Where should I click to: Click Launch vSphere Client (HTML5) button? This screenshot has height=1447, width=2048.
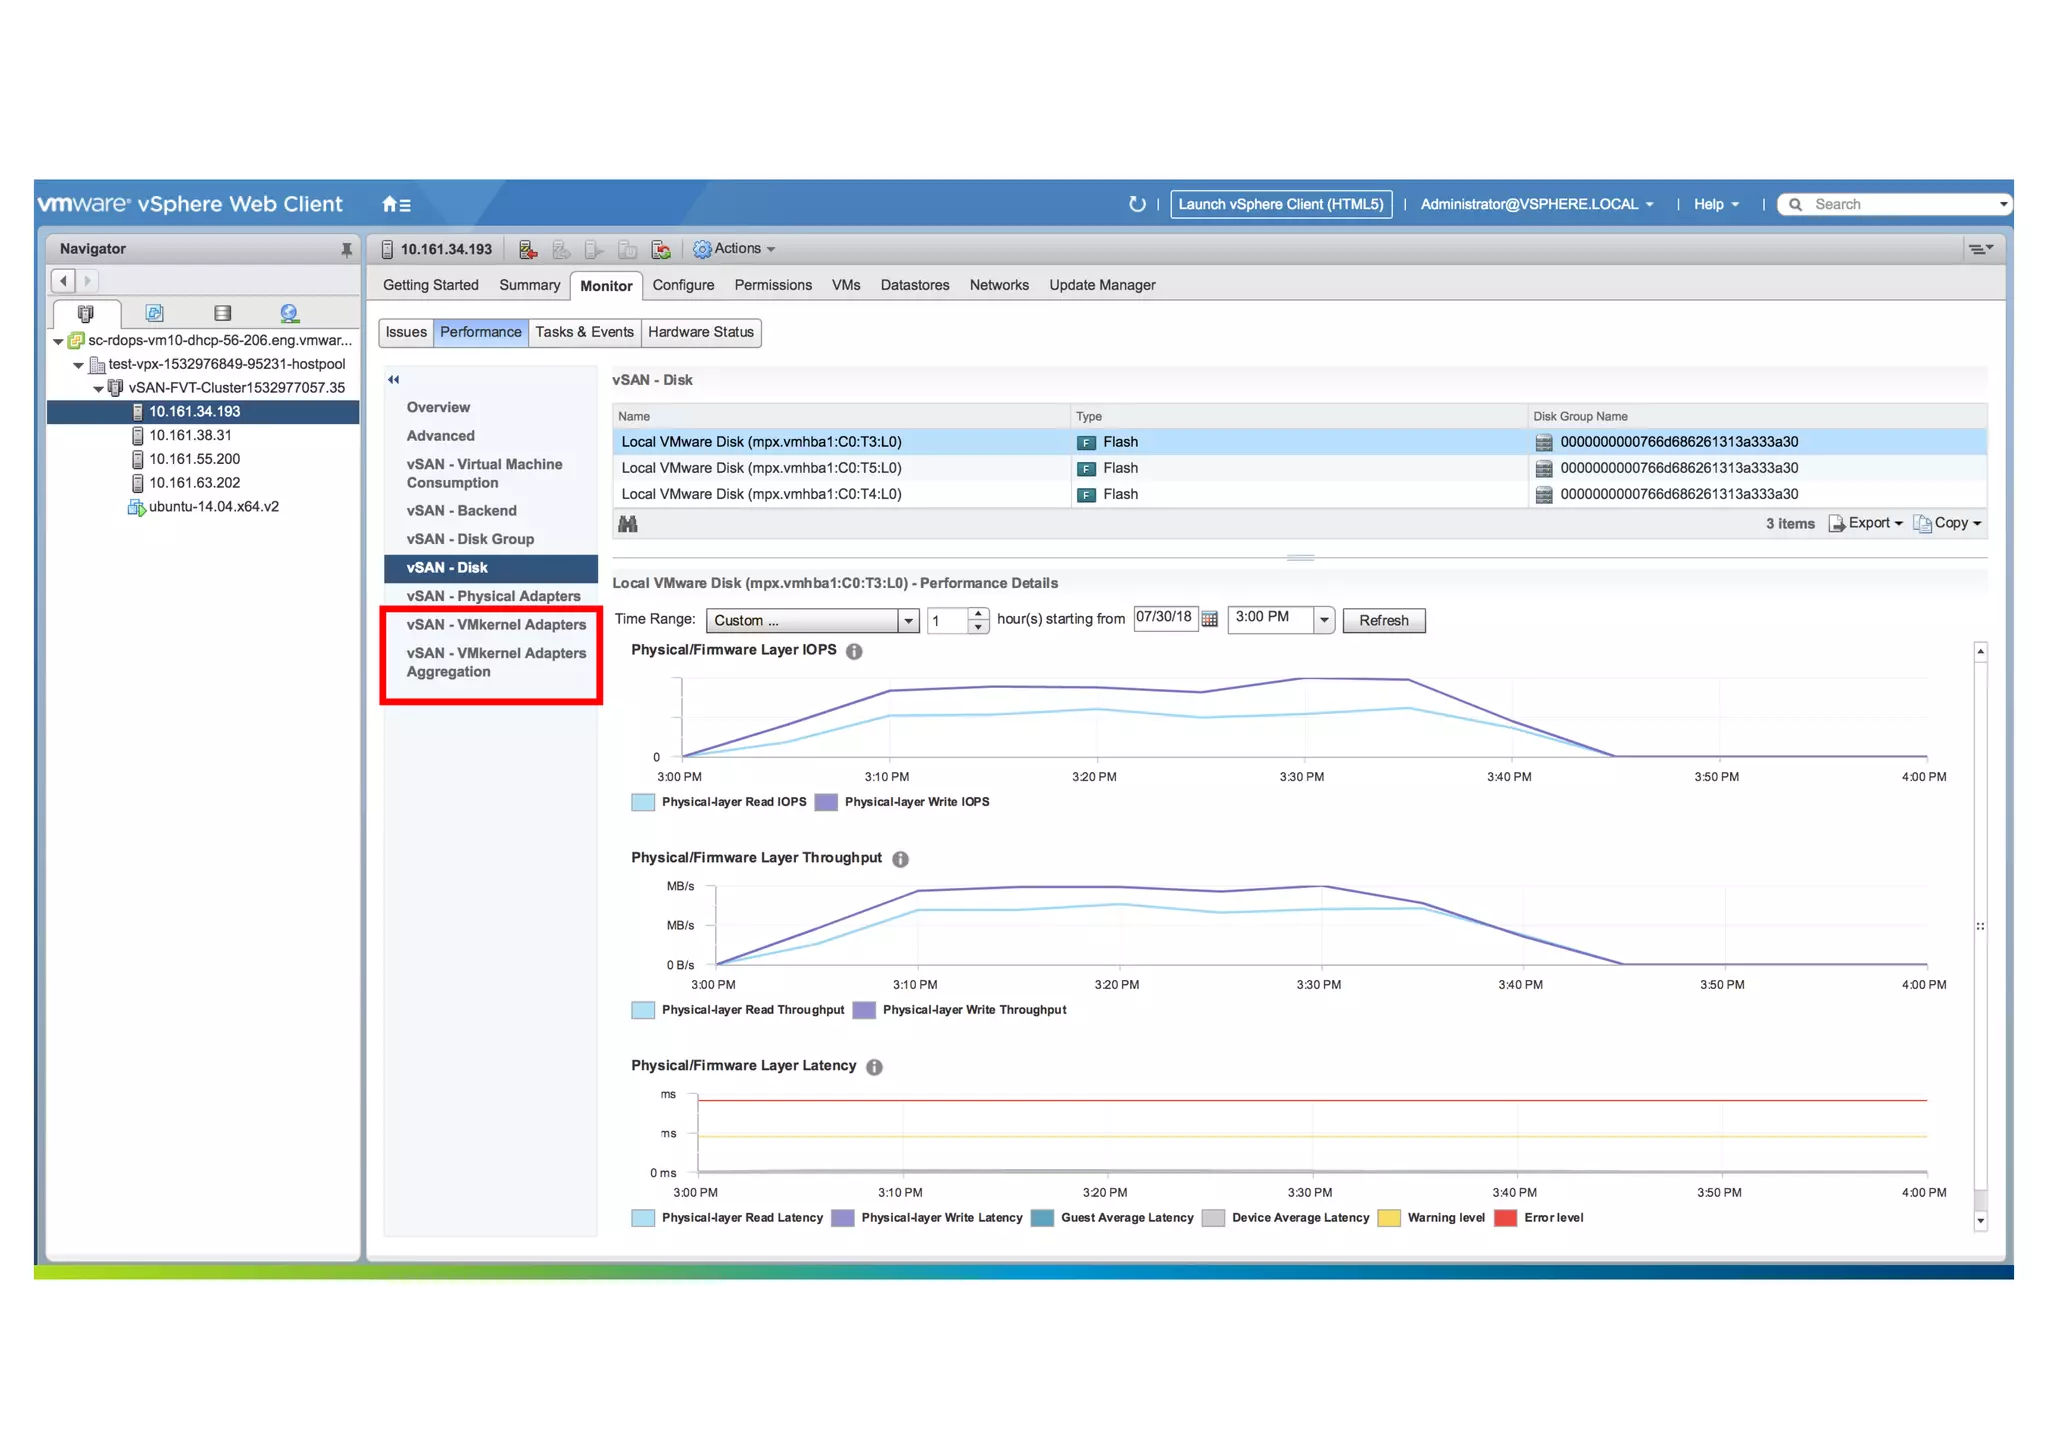[1280, 205]
